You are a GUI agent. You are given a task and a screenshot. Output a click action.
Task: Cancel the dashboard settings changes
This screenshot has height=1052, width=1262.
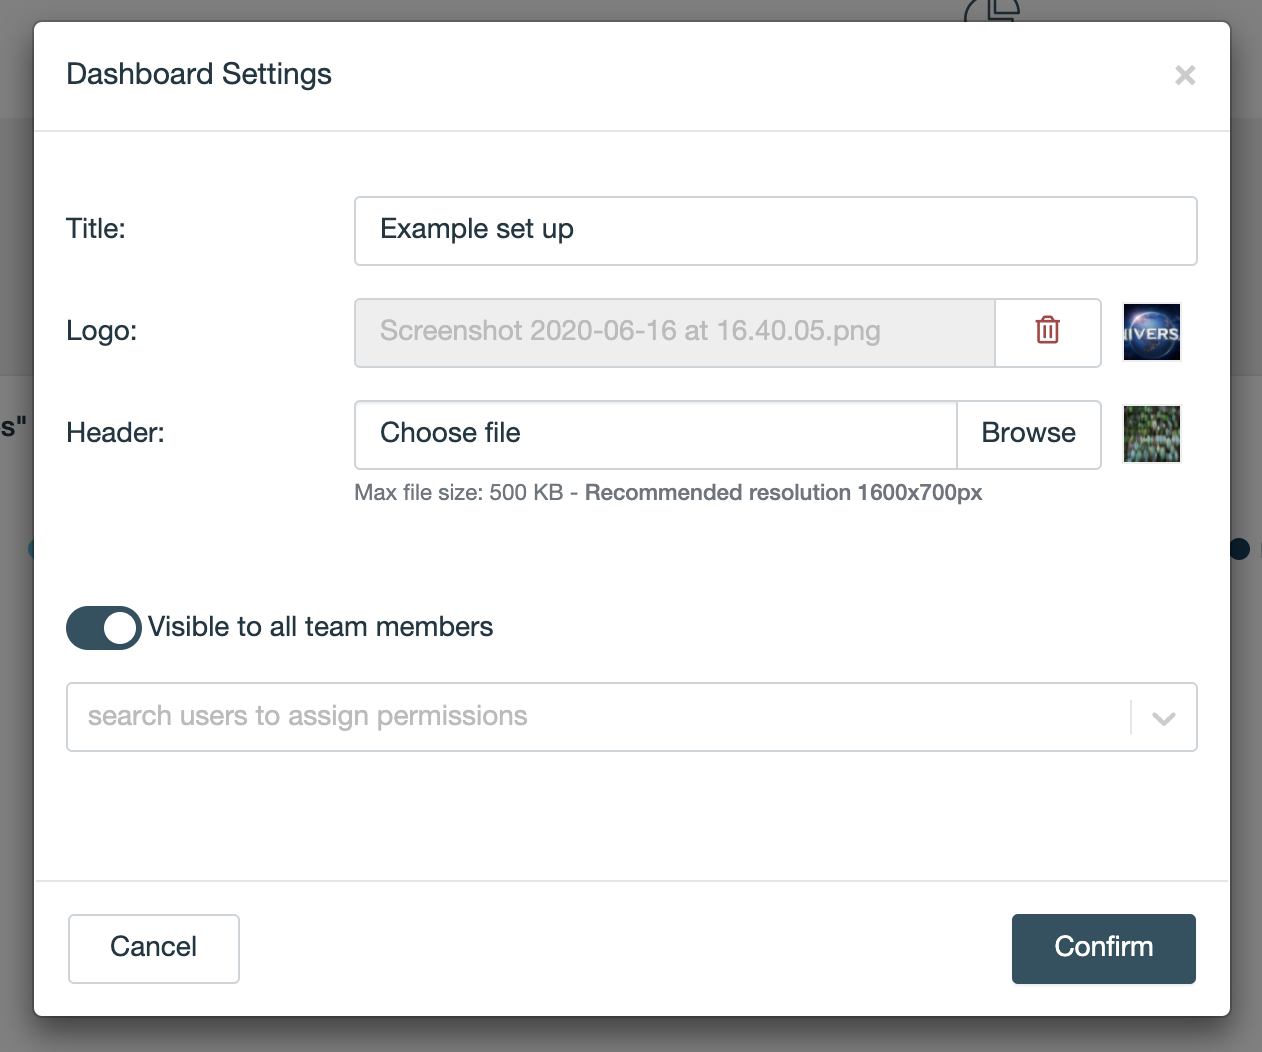point(154,948)
